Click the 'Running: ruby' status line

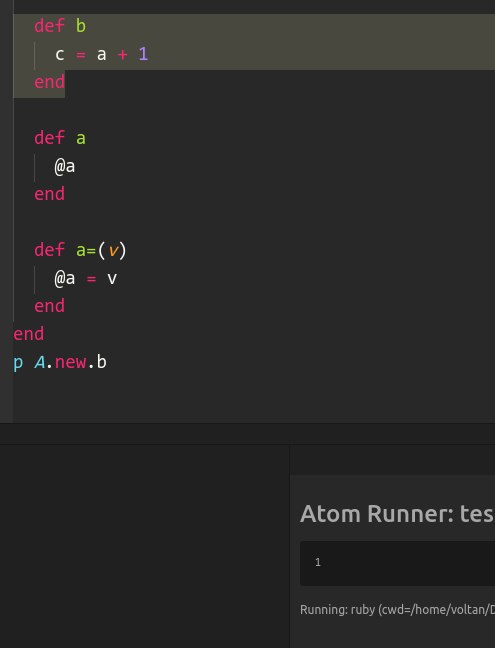(x=397, y=610)
